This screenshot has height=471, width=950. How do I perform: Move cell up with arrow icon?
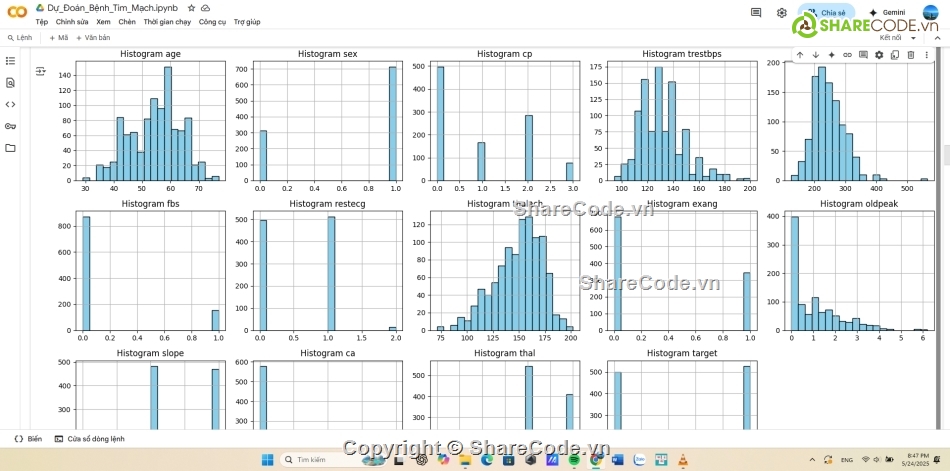800,55
